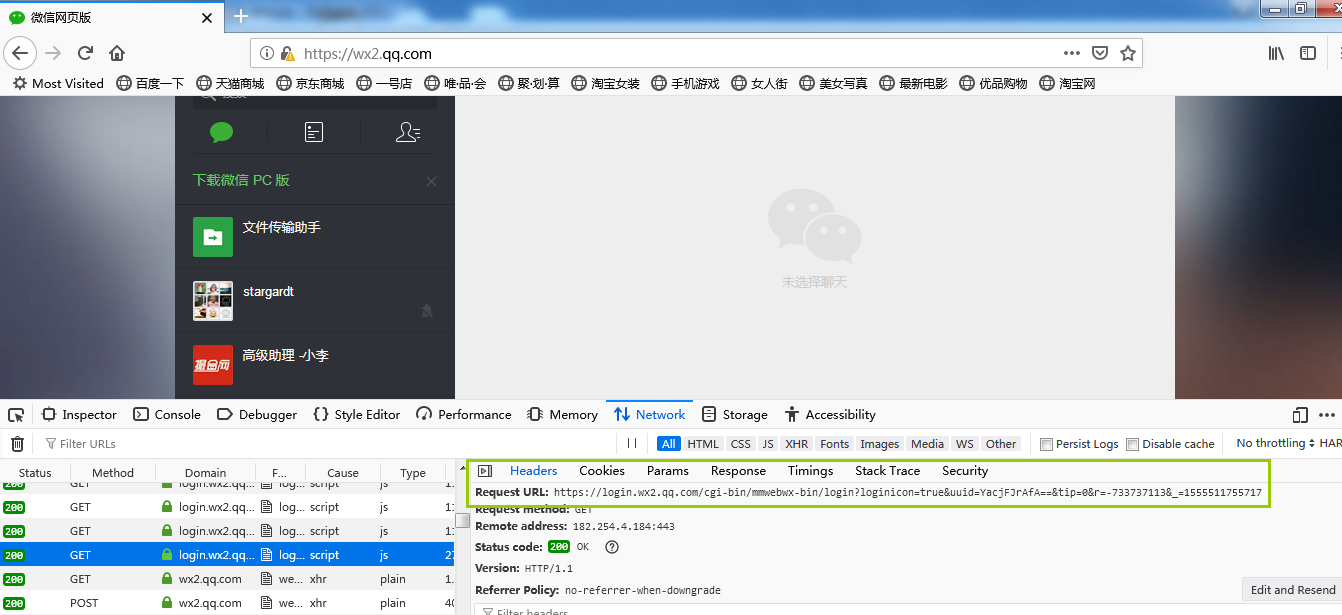Switch to Storage panel
The image size is (1342, 615).
(x=735, y=415)
